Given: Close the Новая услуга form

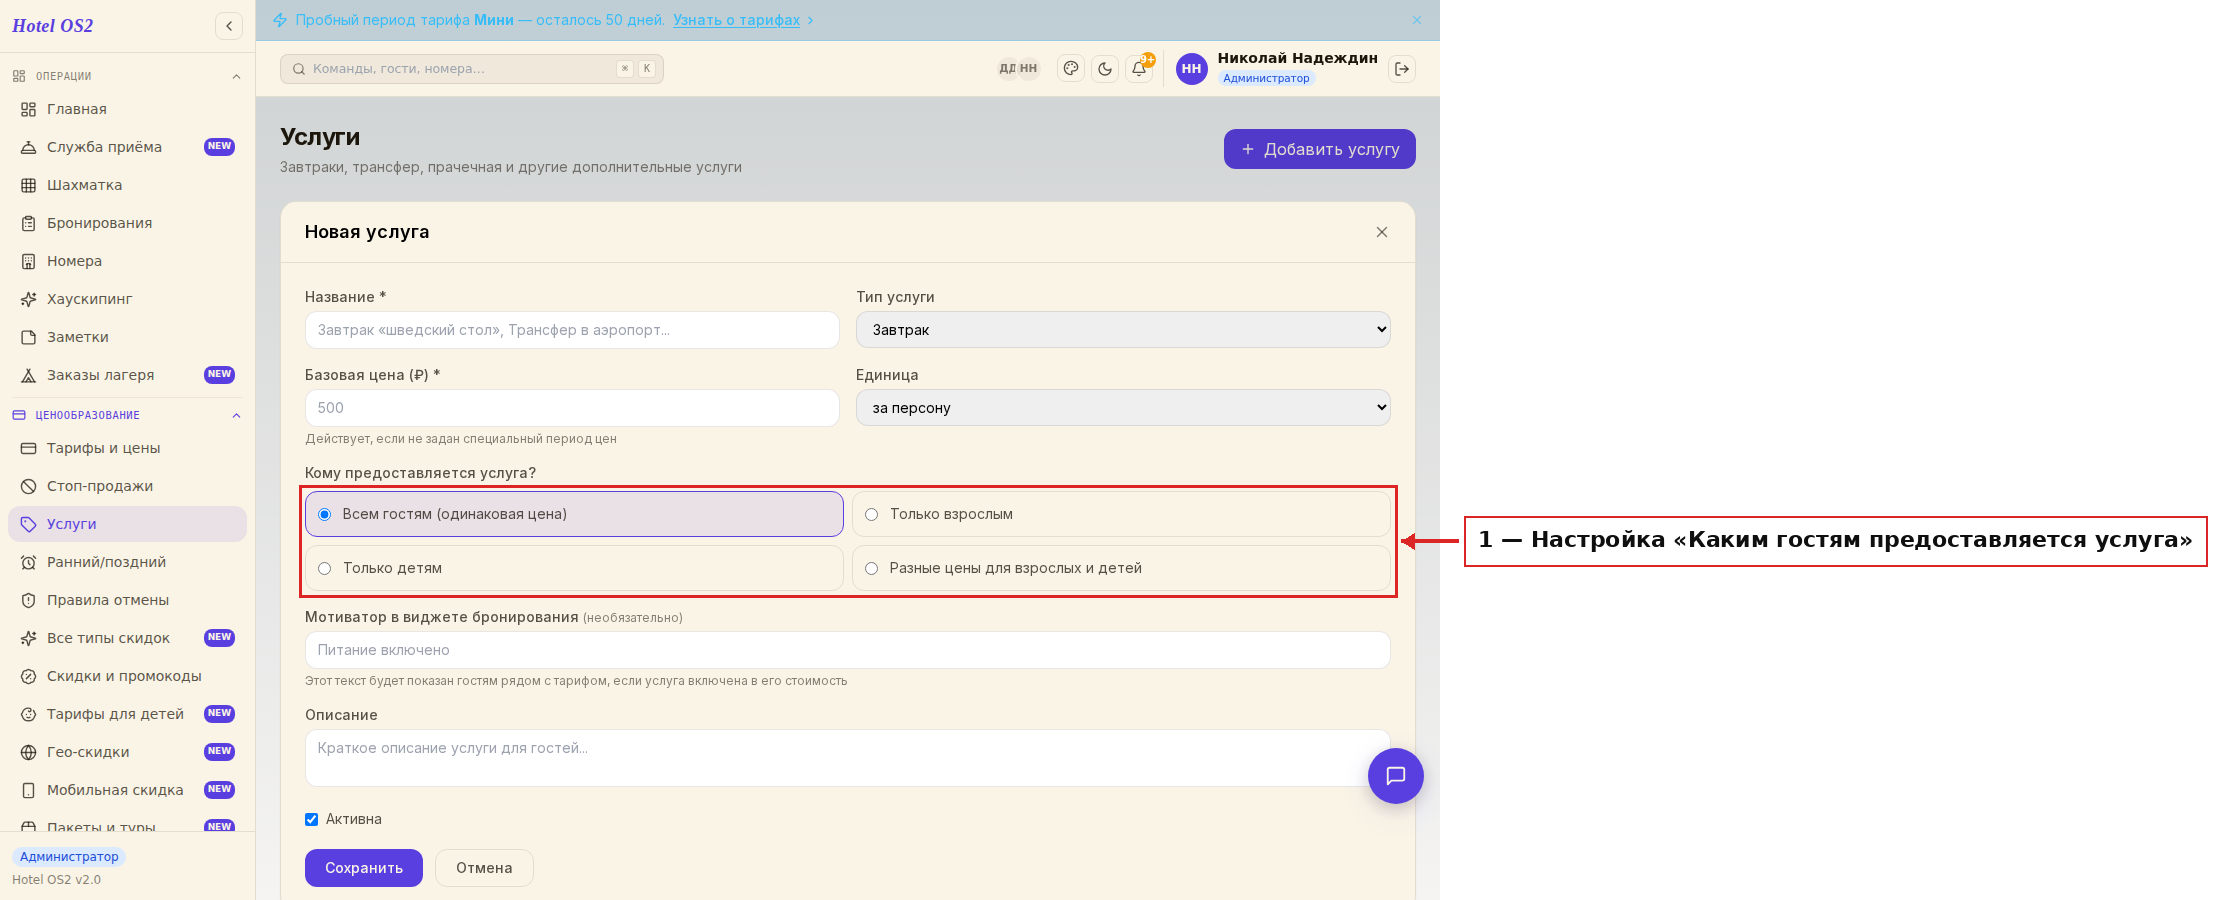Looking at the screenshot, I should 1382,232.
